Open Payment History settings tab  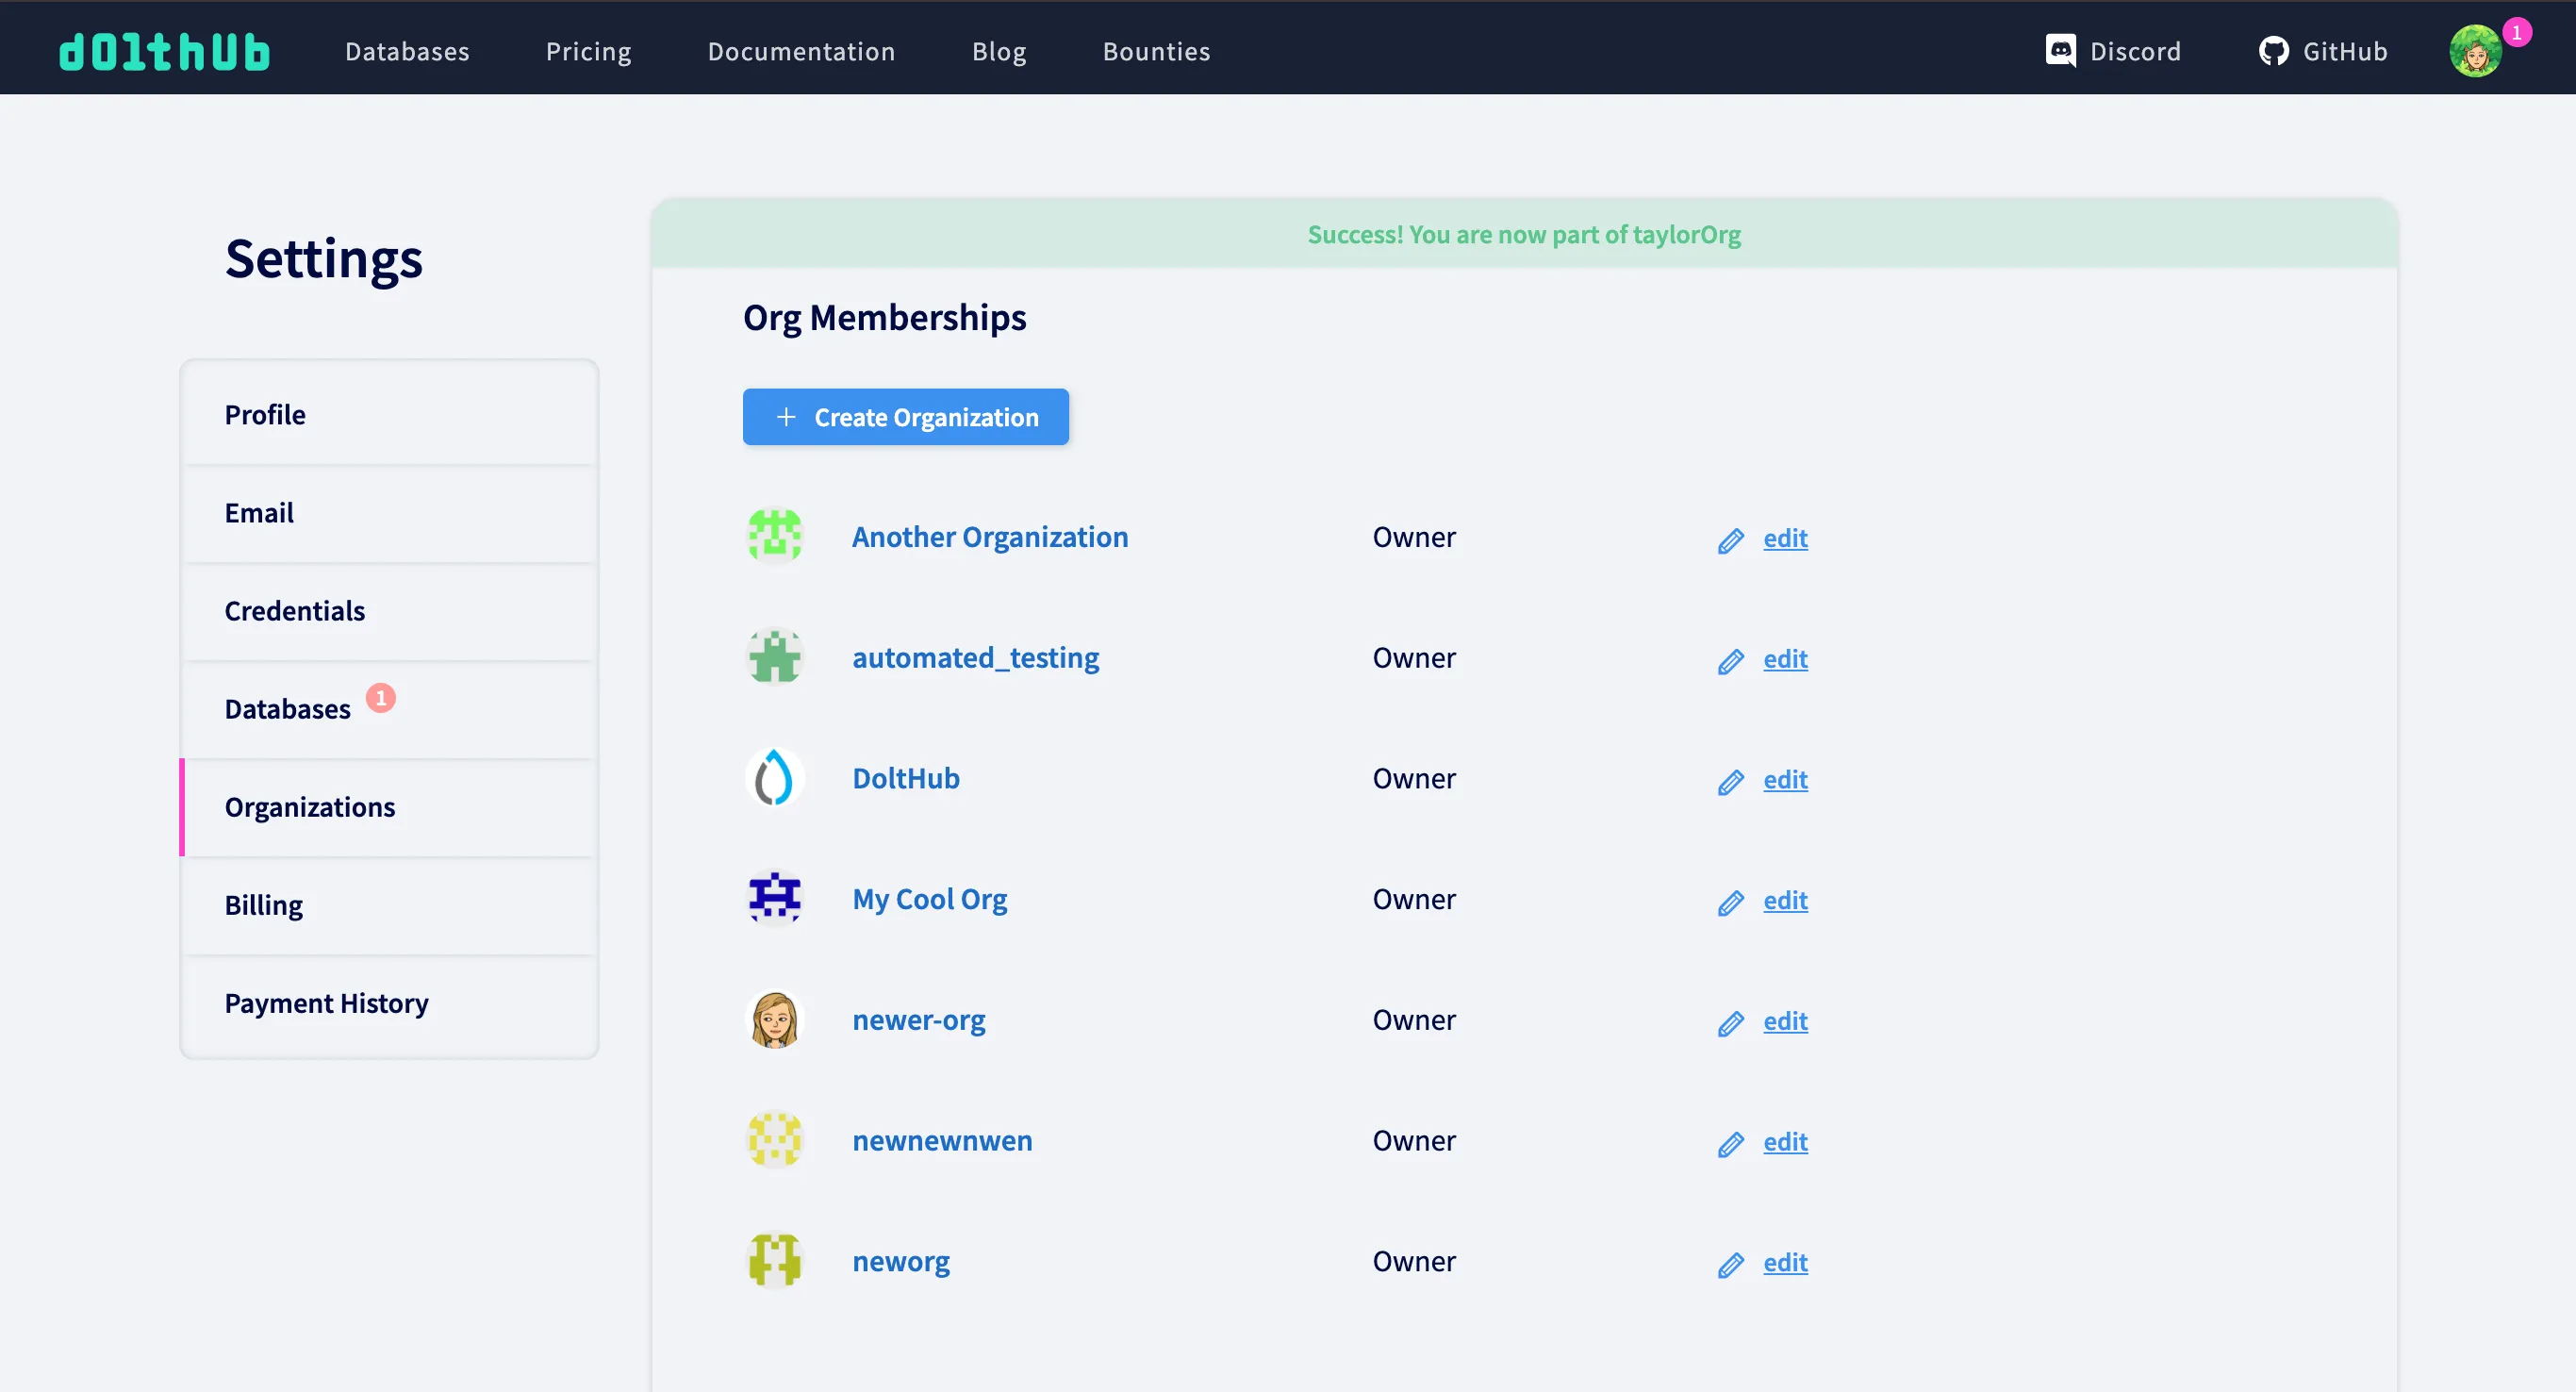coord(326,1003)
